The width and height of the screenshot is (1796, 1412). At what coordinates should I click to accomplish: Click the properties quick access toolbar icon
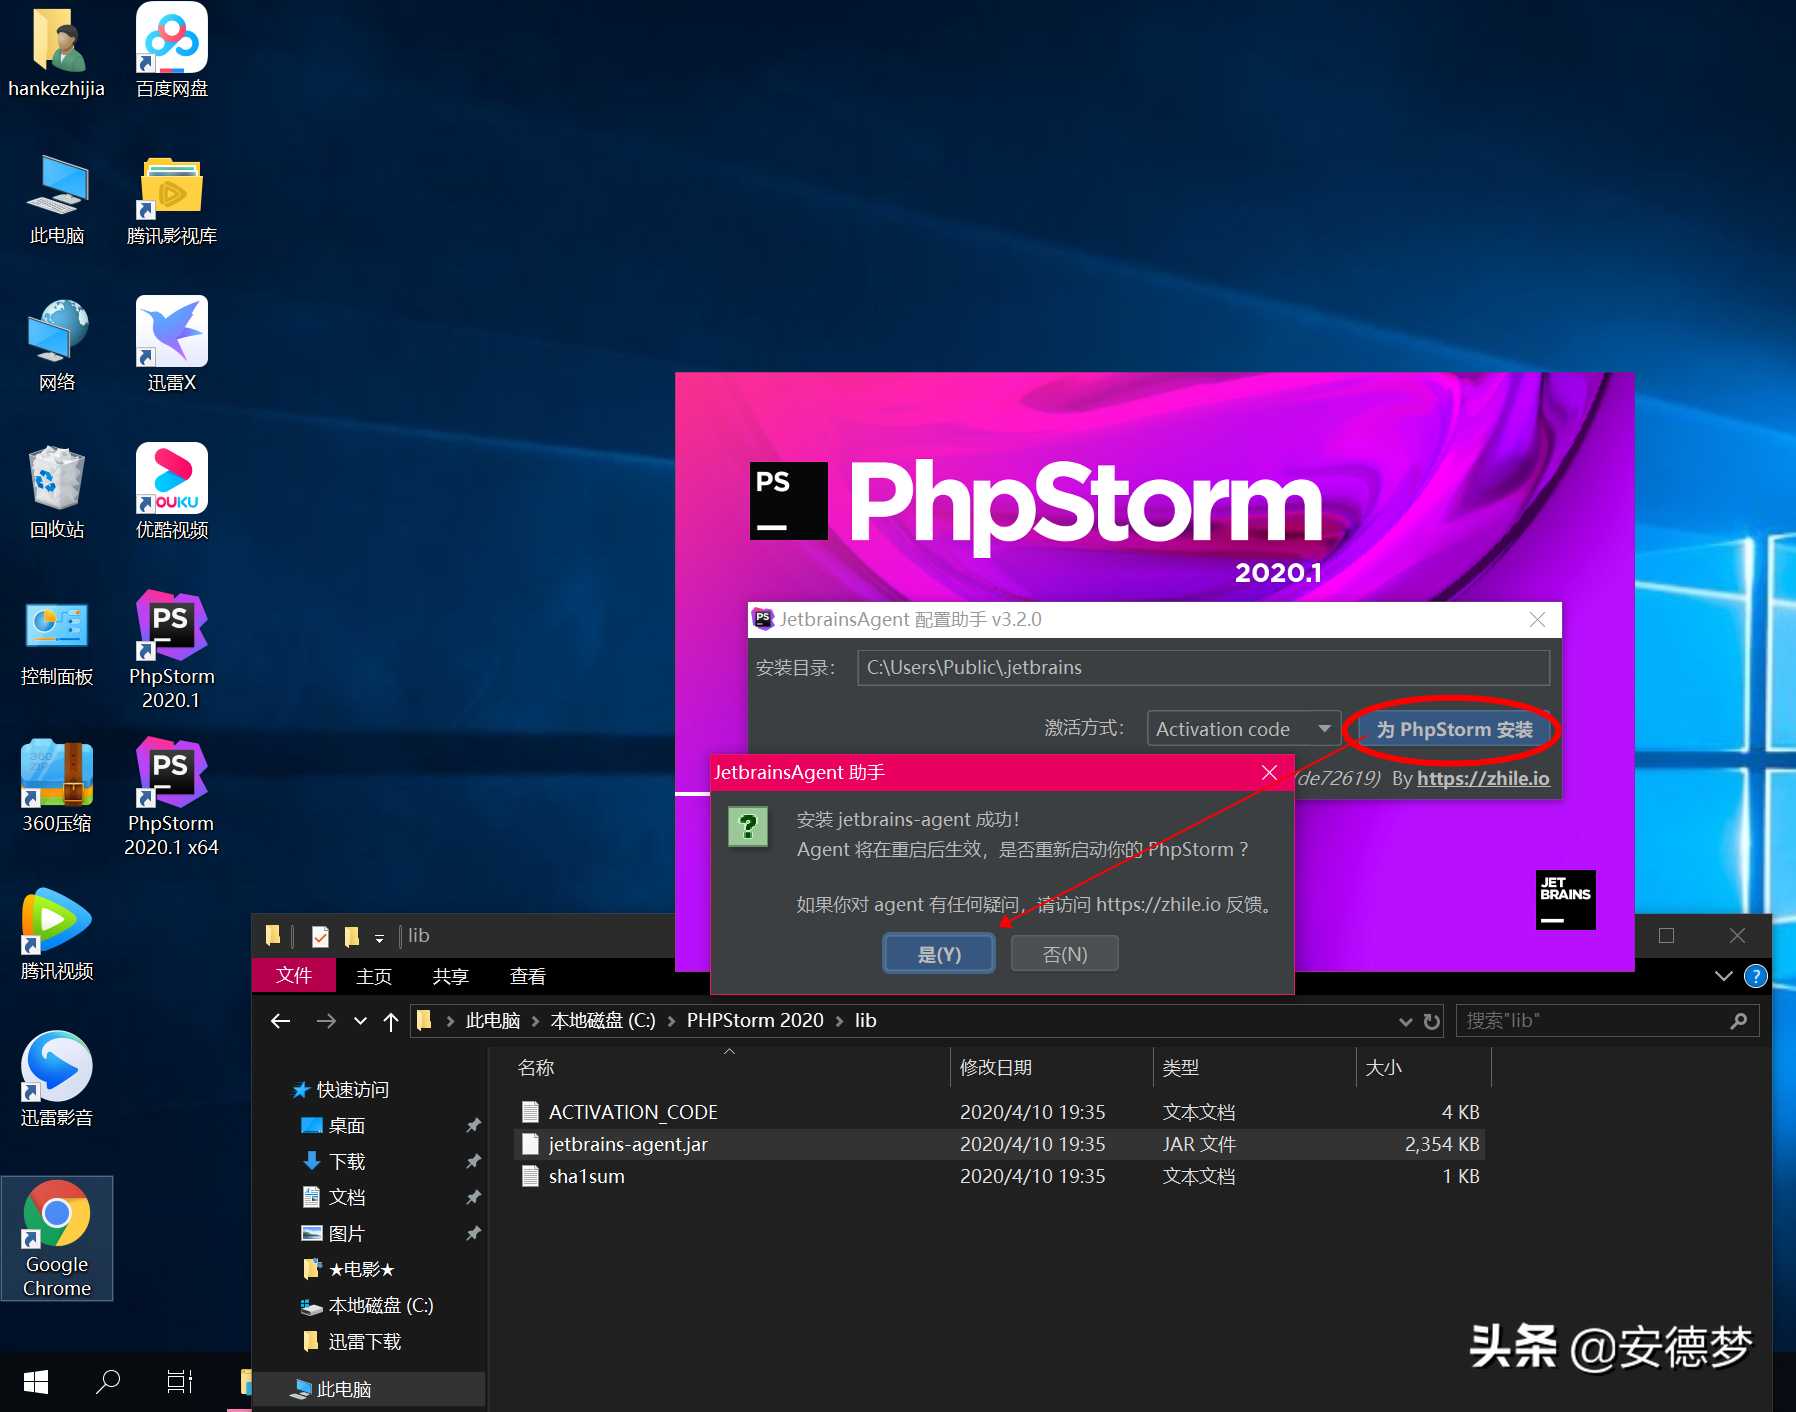(x=320, y=936)
